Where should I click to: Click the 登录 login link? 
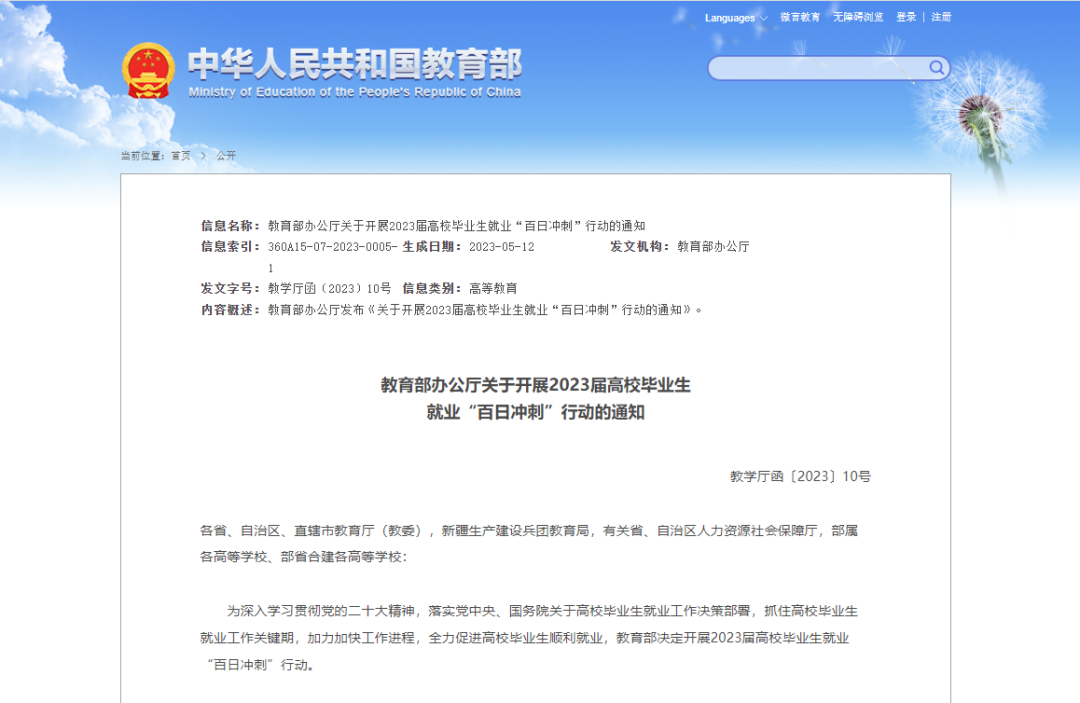click(906, 17)
